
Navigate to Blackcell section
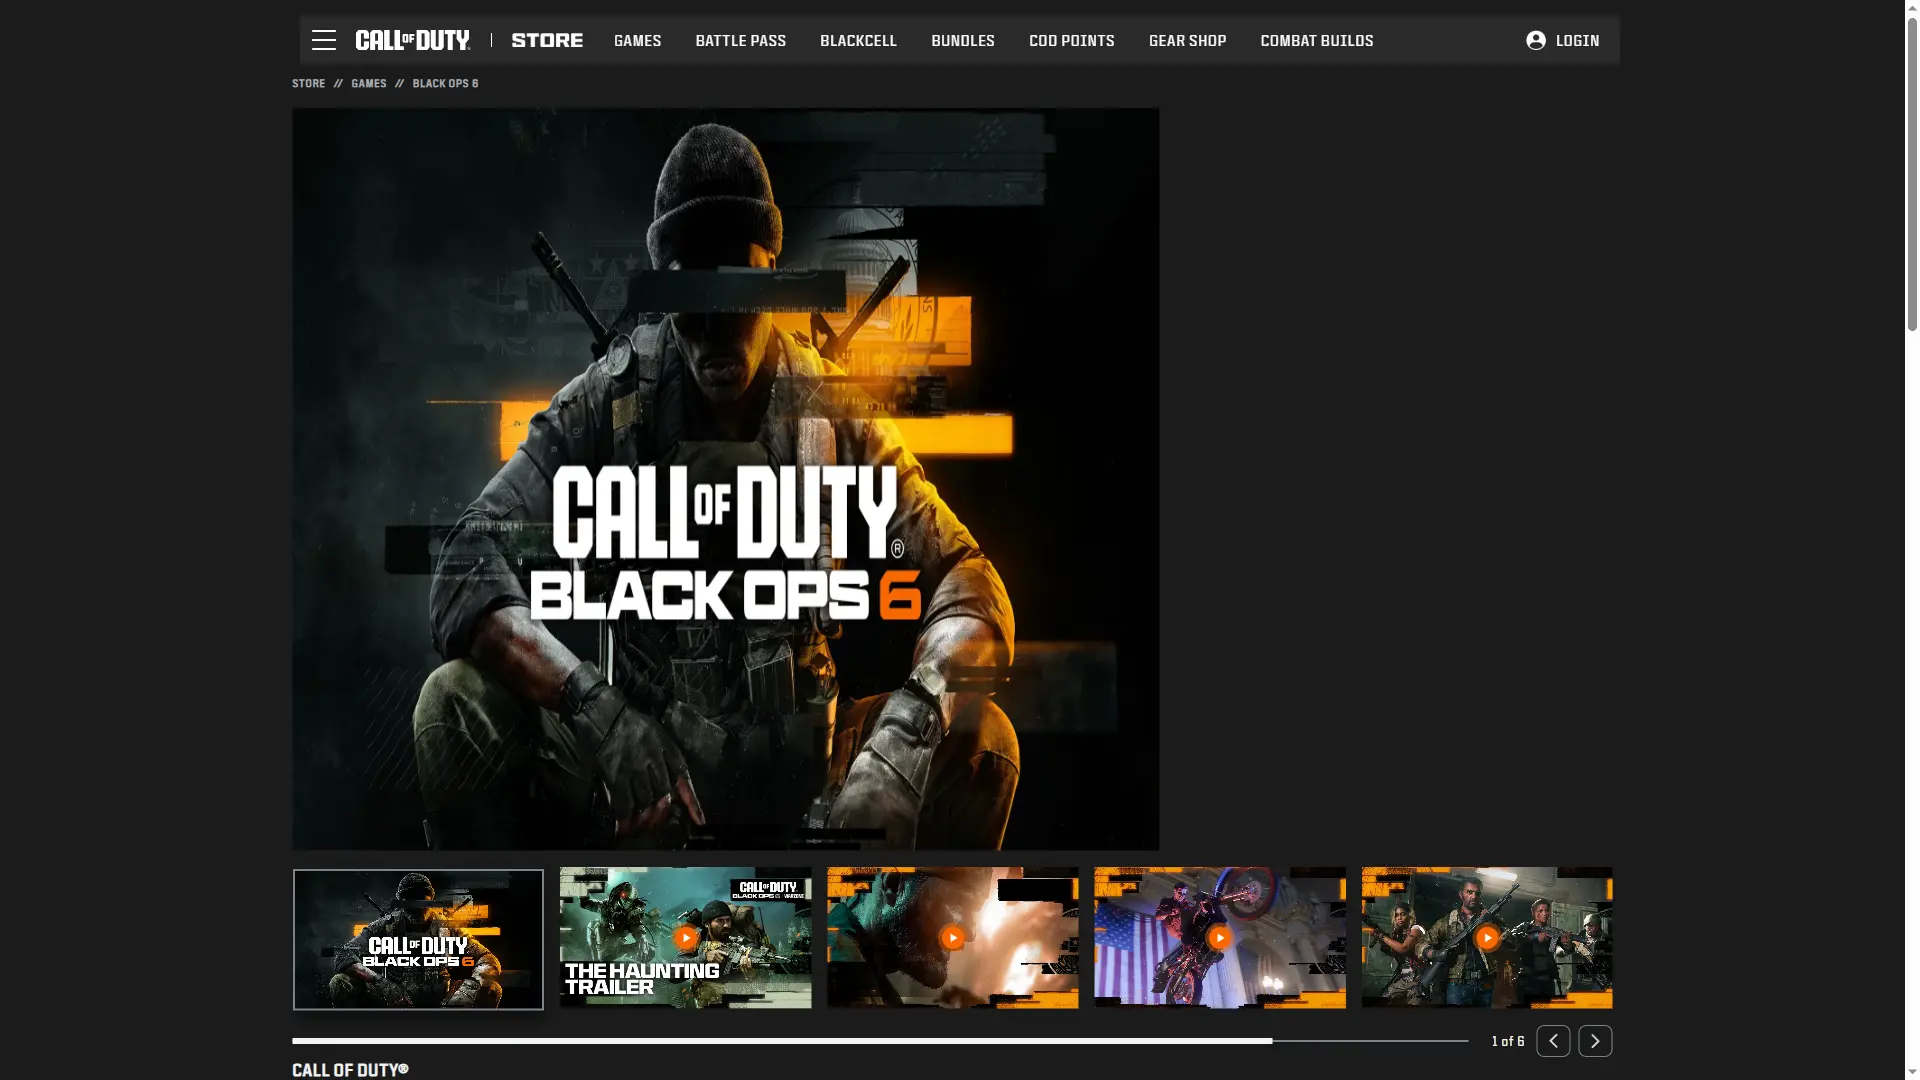(858, 41)
